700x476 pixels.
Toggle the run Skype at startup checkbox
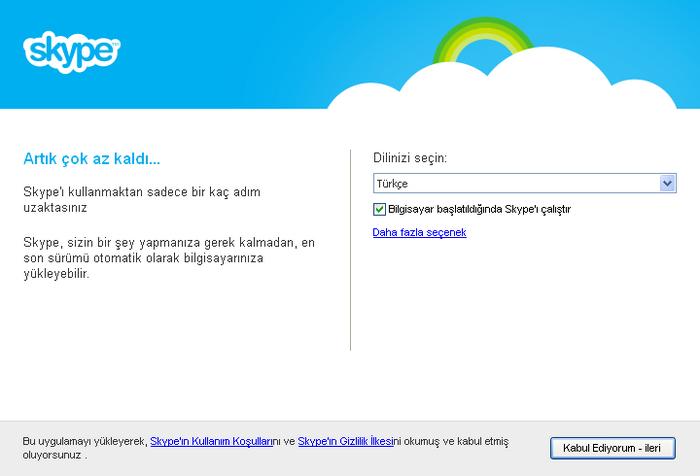pos(379,209)
